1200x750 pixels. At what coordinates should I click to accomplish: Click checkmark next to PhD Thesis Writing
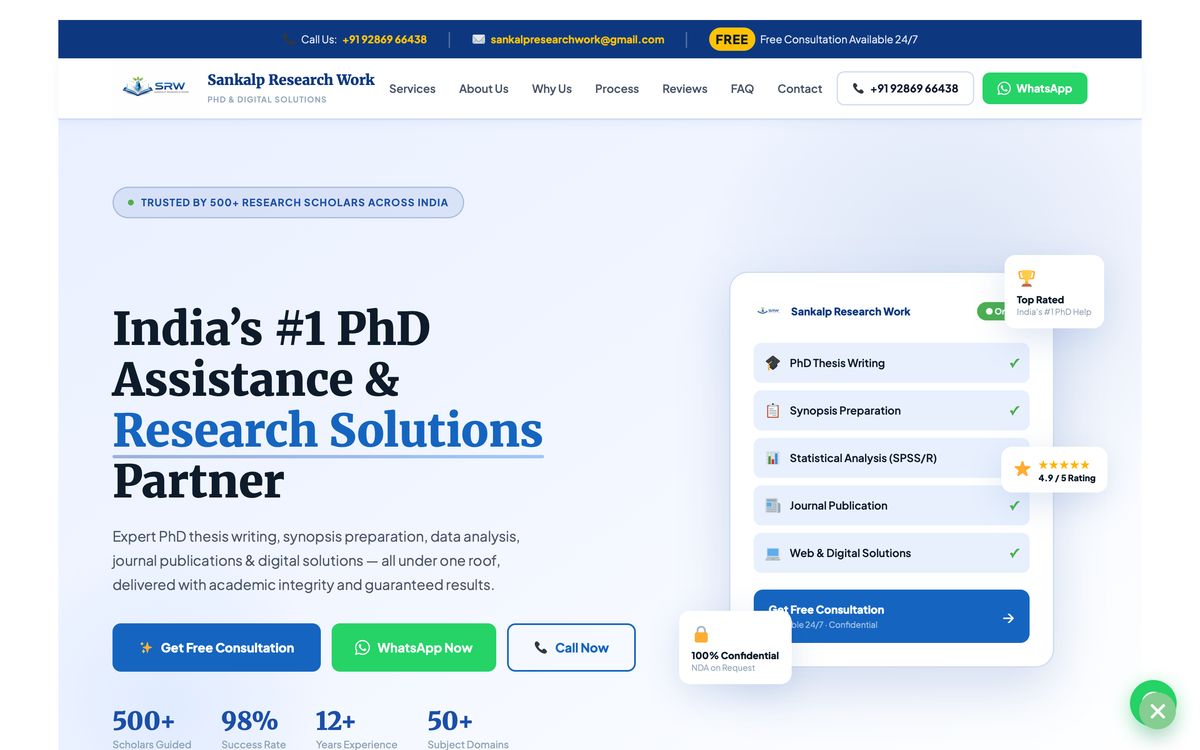(1014, 363)
